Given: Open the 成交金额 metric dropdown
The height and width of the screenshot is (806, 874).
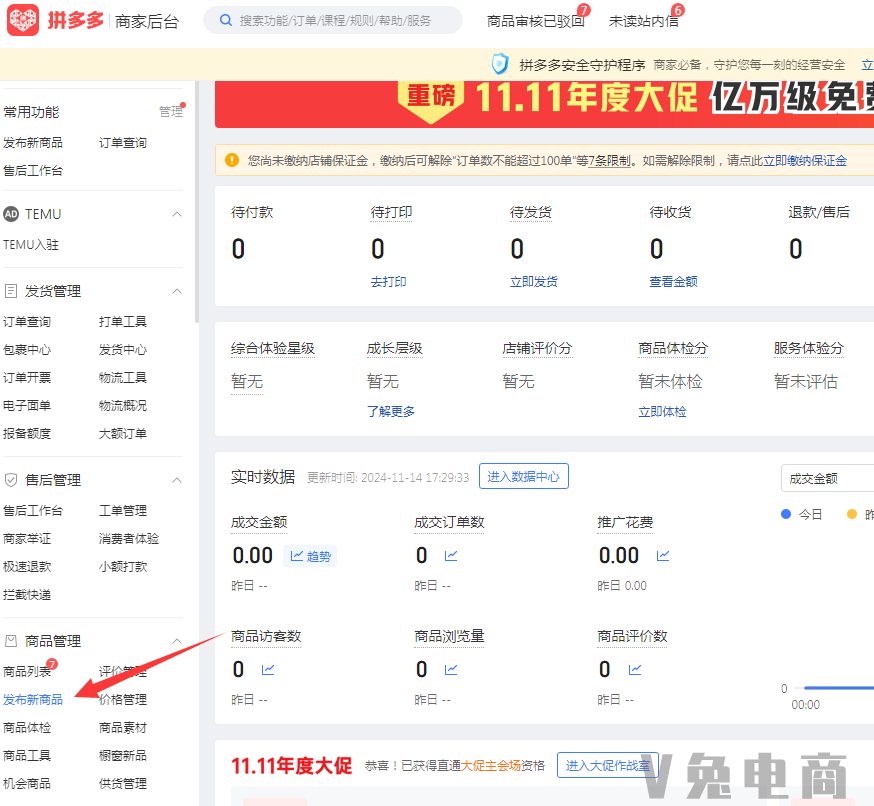Looking at the screenshot, I should click(826, 478).
